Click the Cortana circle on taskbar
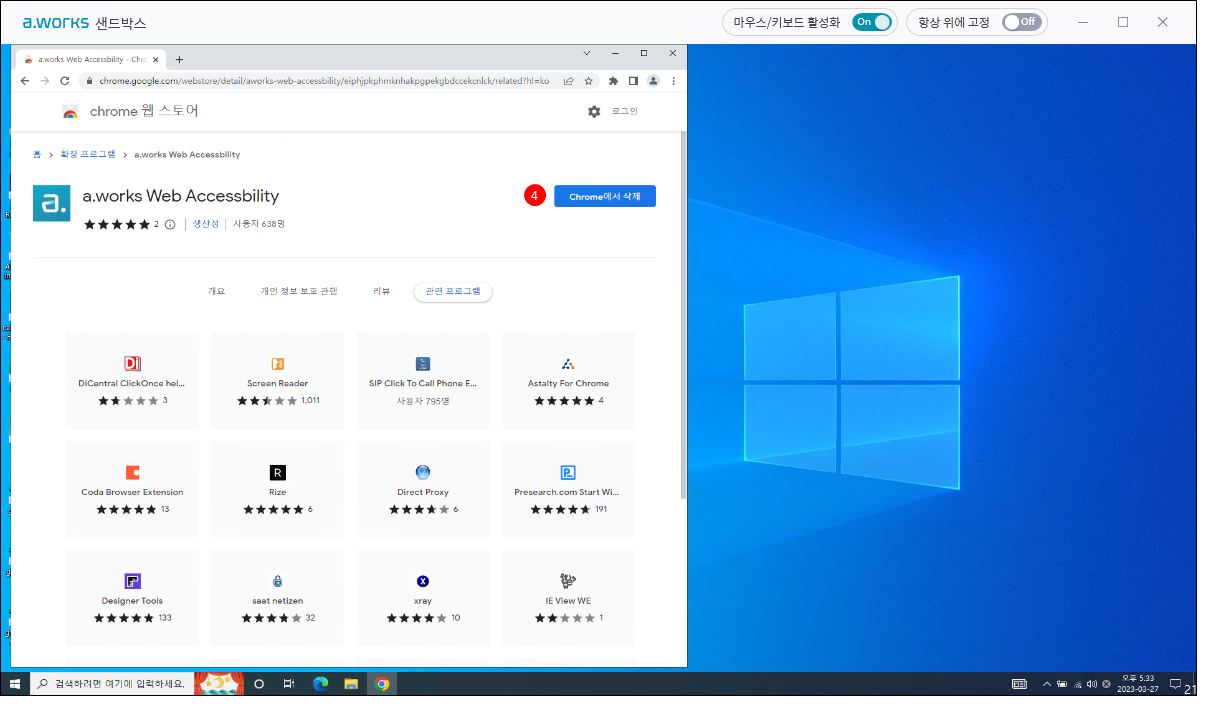This screenshot has height=708, width=1208. 259,684
